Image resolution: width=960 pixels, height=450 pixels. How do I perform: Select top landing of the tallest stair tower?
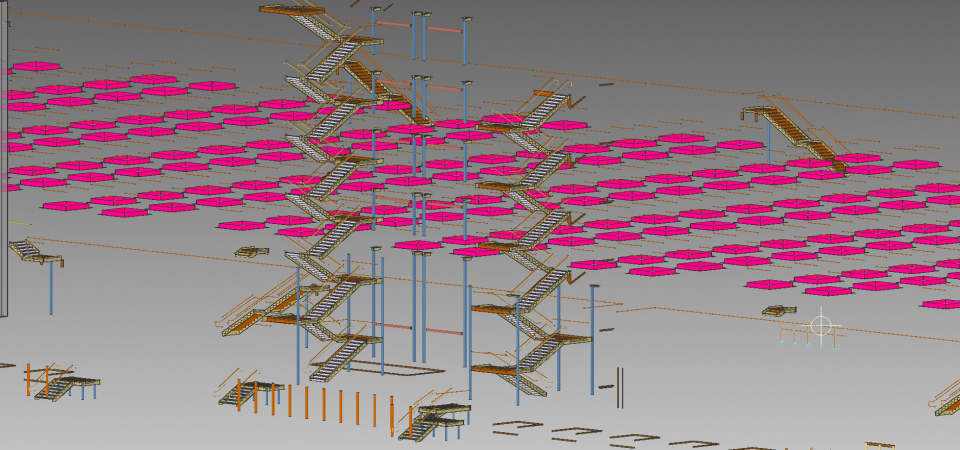290,9
